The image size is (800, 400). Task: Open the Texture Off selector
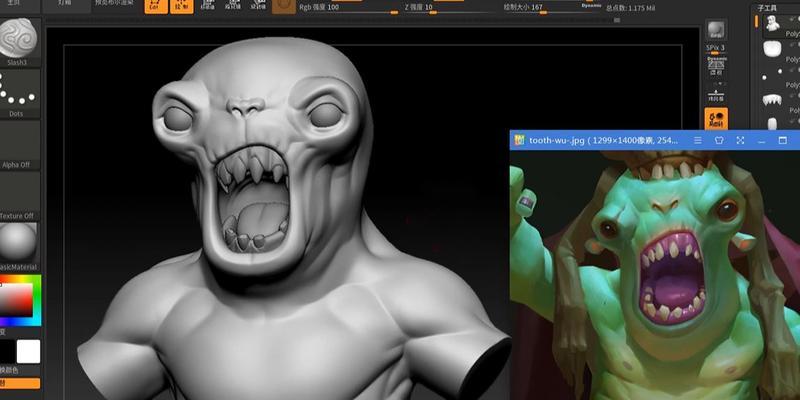[19, 195]
